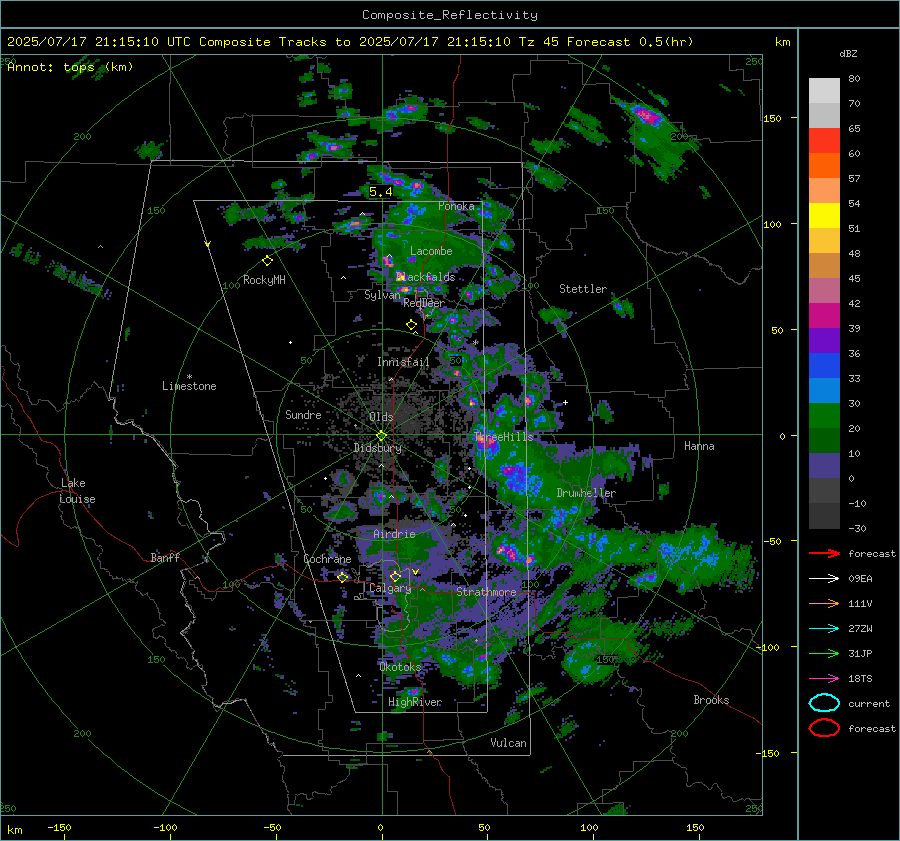Click the yellow diamond marker near Cochrane
This screenshot has height=841, width=900.
tap(343, 578)
